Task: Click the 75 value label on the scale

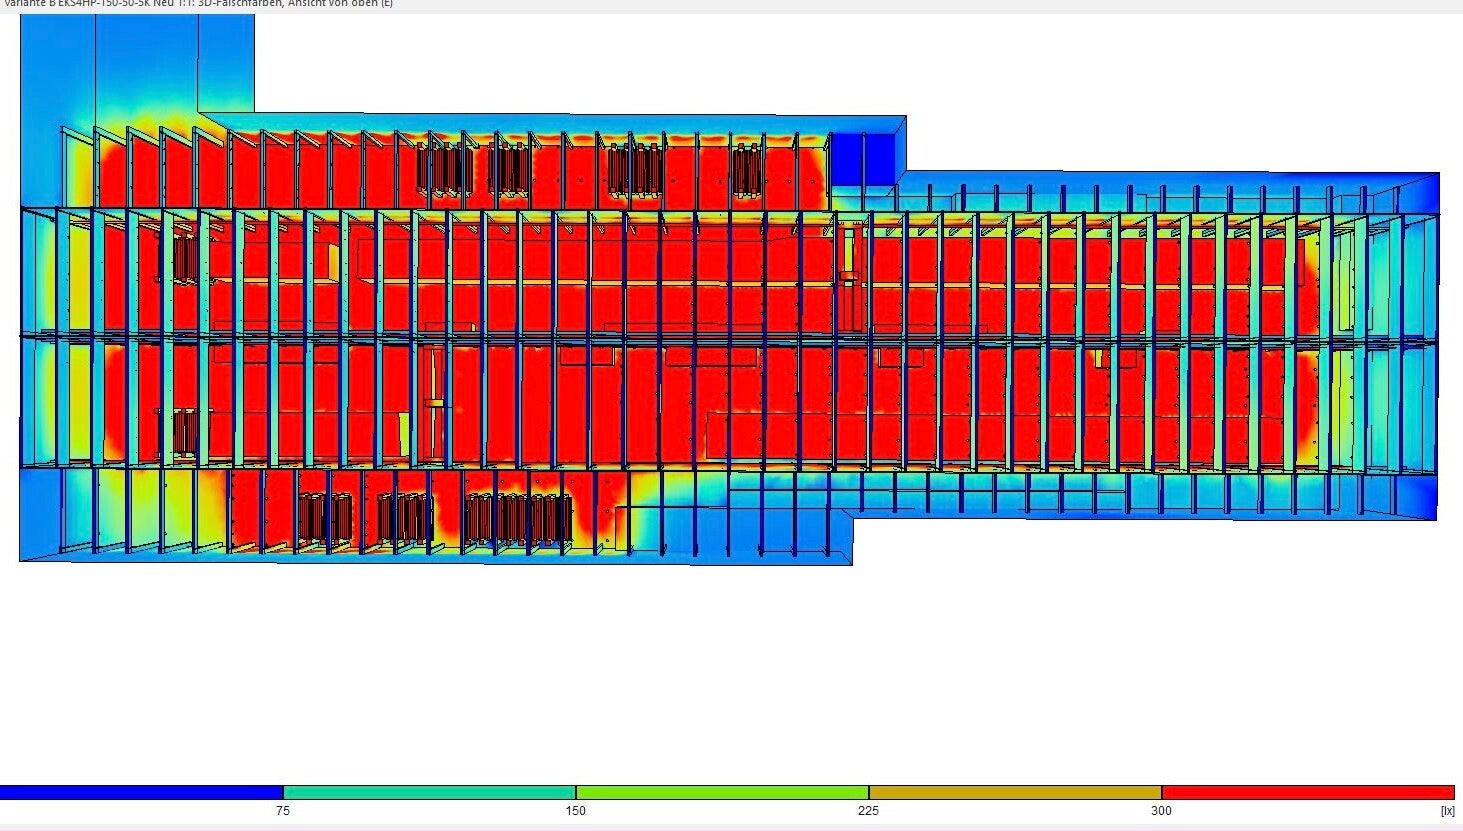Action: 283,811
